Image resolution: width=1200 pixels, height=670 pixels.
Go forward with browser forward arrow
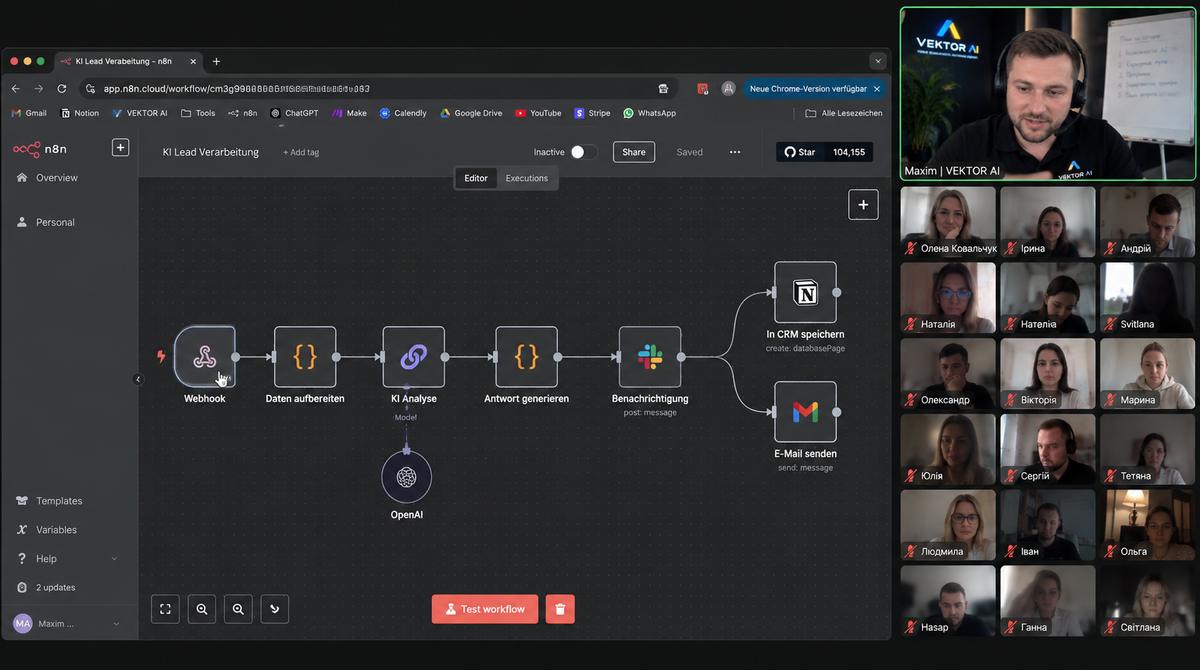[39, 88]
